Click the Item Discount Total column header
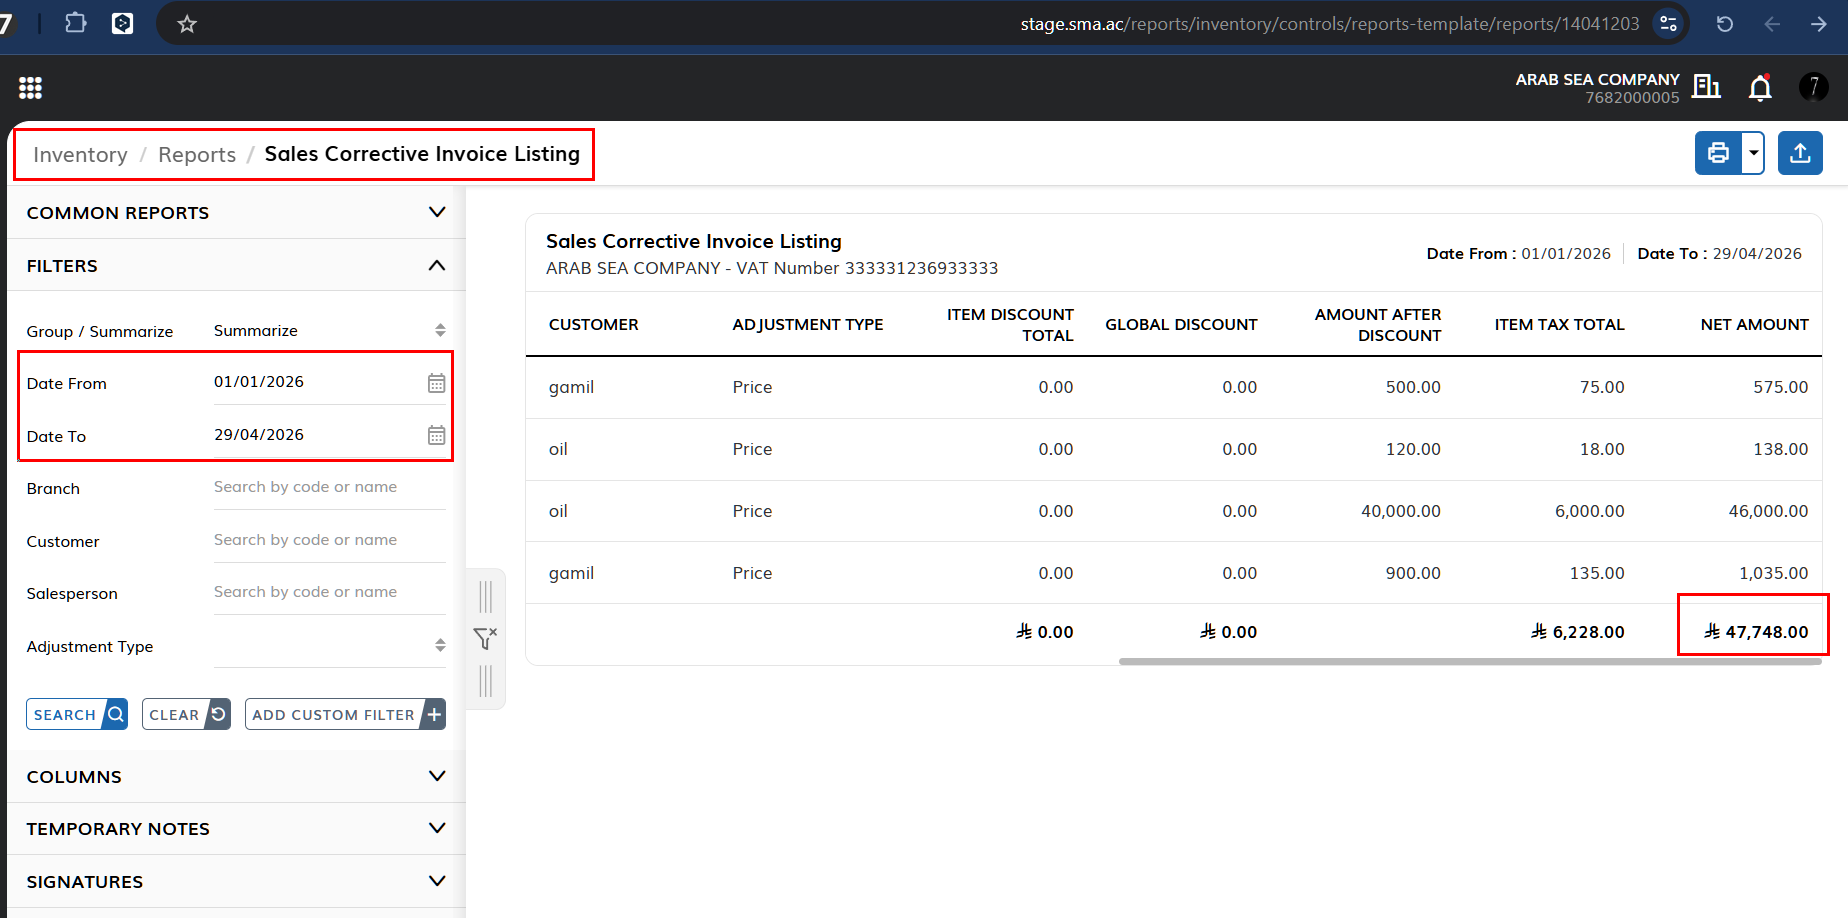 point(1010,325)
